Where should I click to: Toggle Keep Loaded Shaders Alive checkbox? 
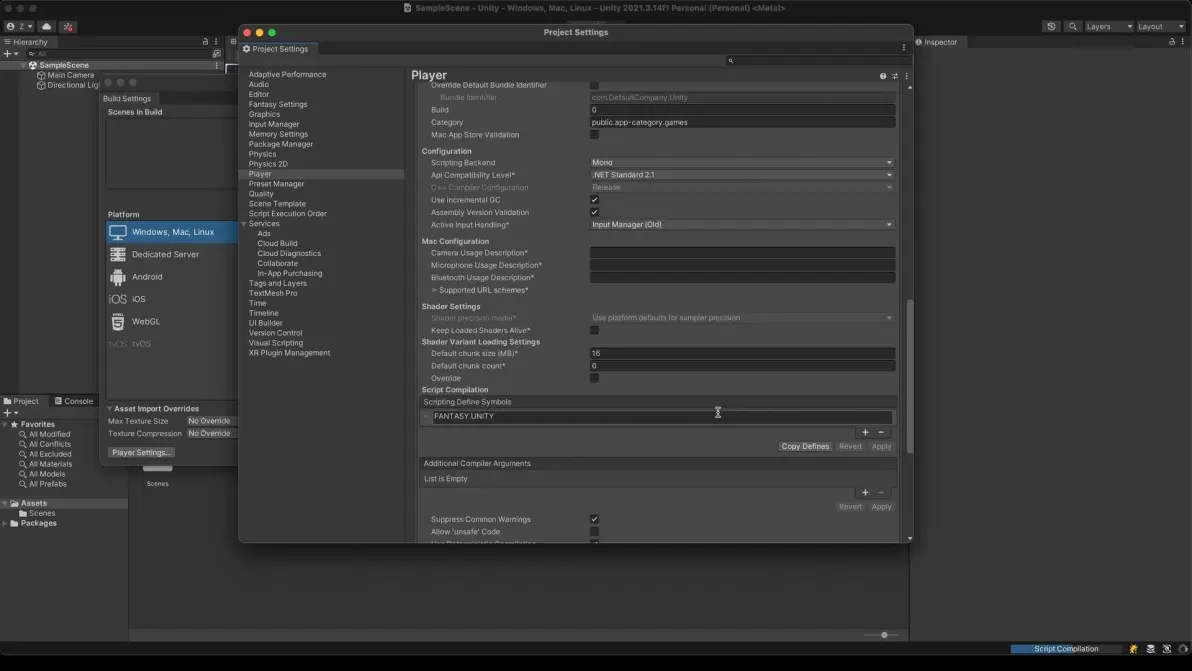coord(594,331)
